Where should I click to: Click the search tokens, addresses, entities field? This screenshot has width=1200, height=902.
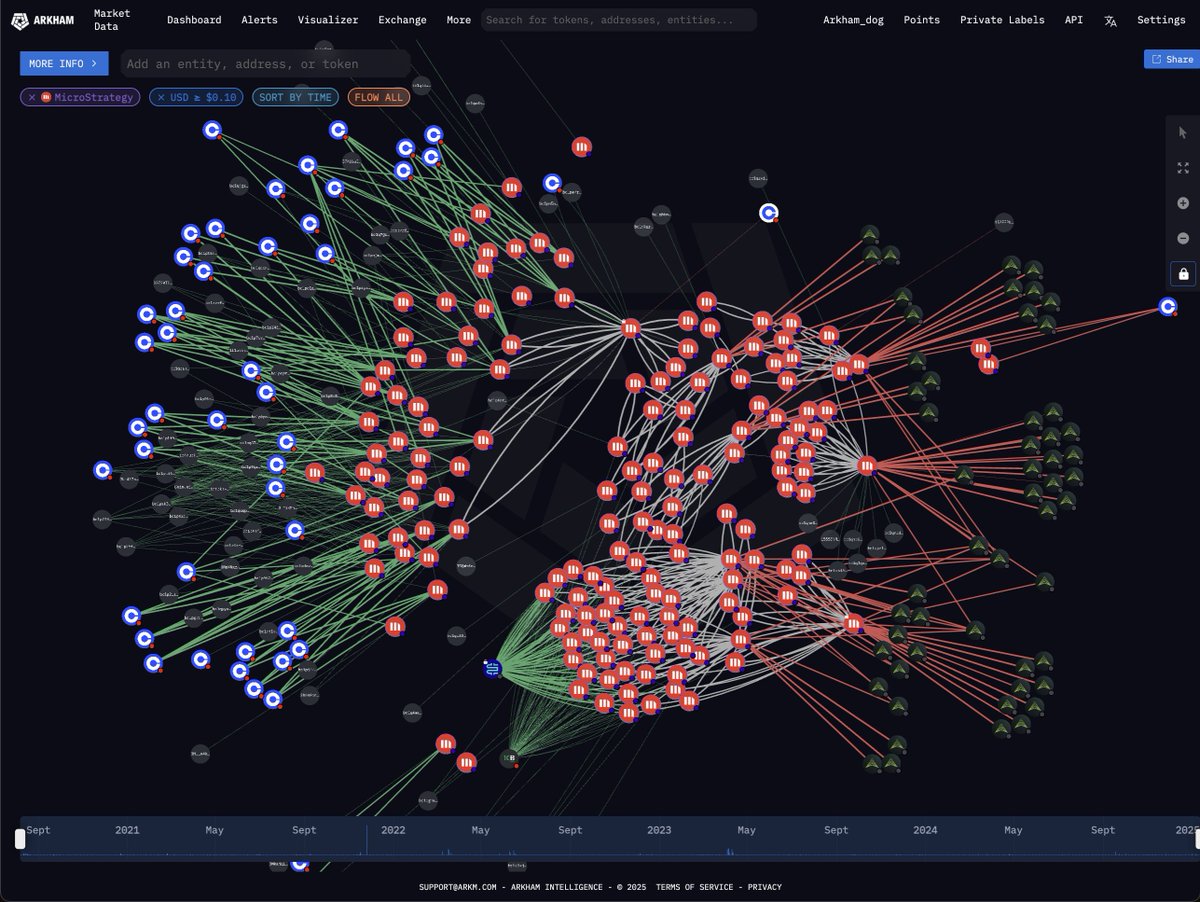coord(619,20)
